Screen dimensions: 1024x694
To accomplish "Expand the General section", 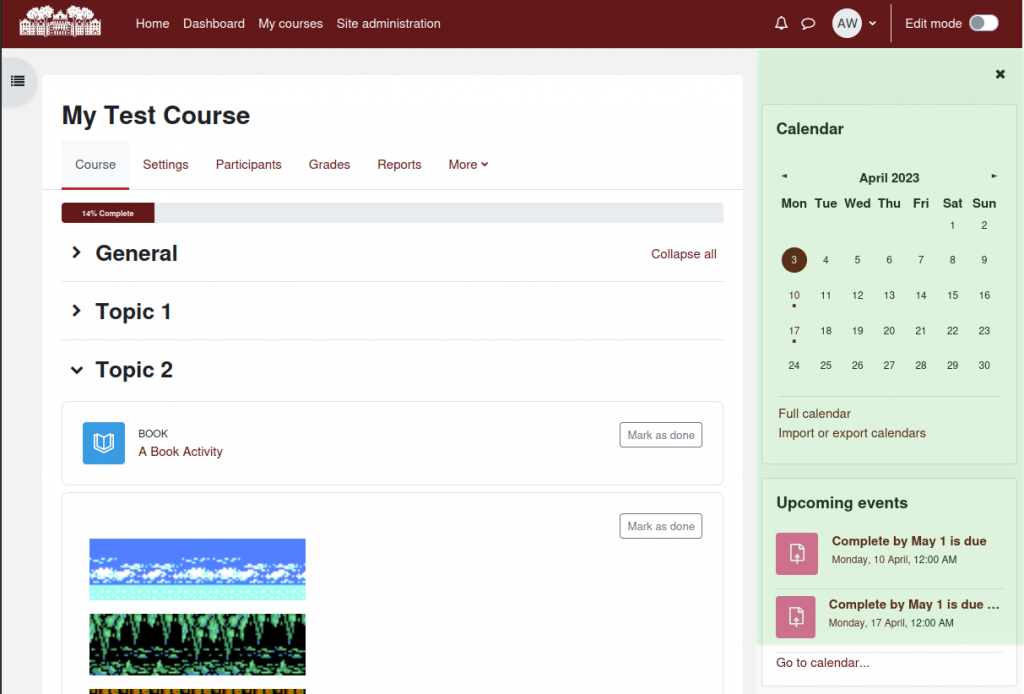I will (76, 253).
